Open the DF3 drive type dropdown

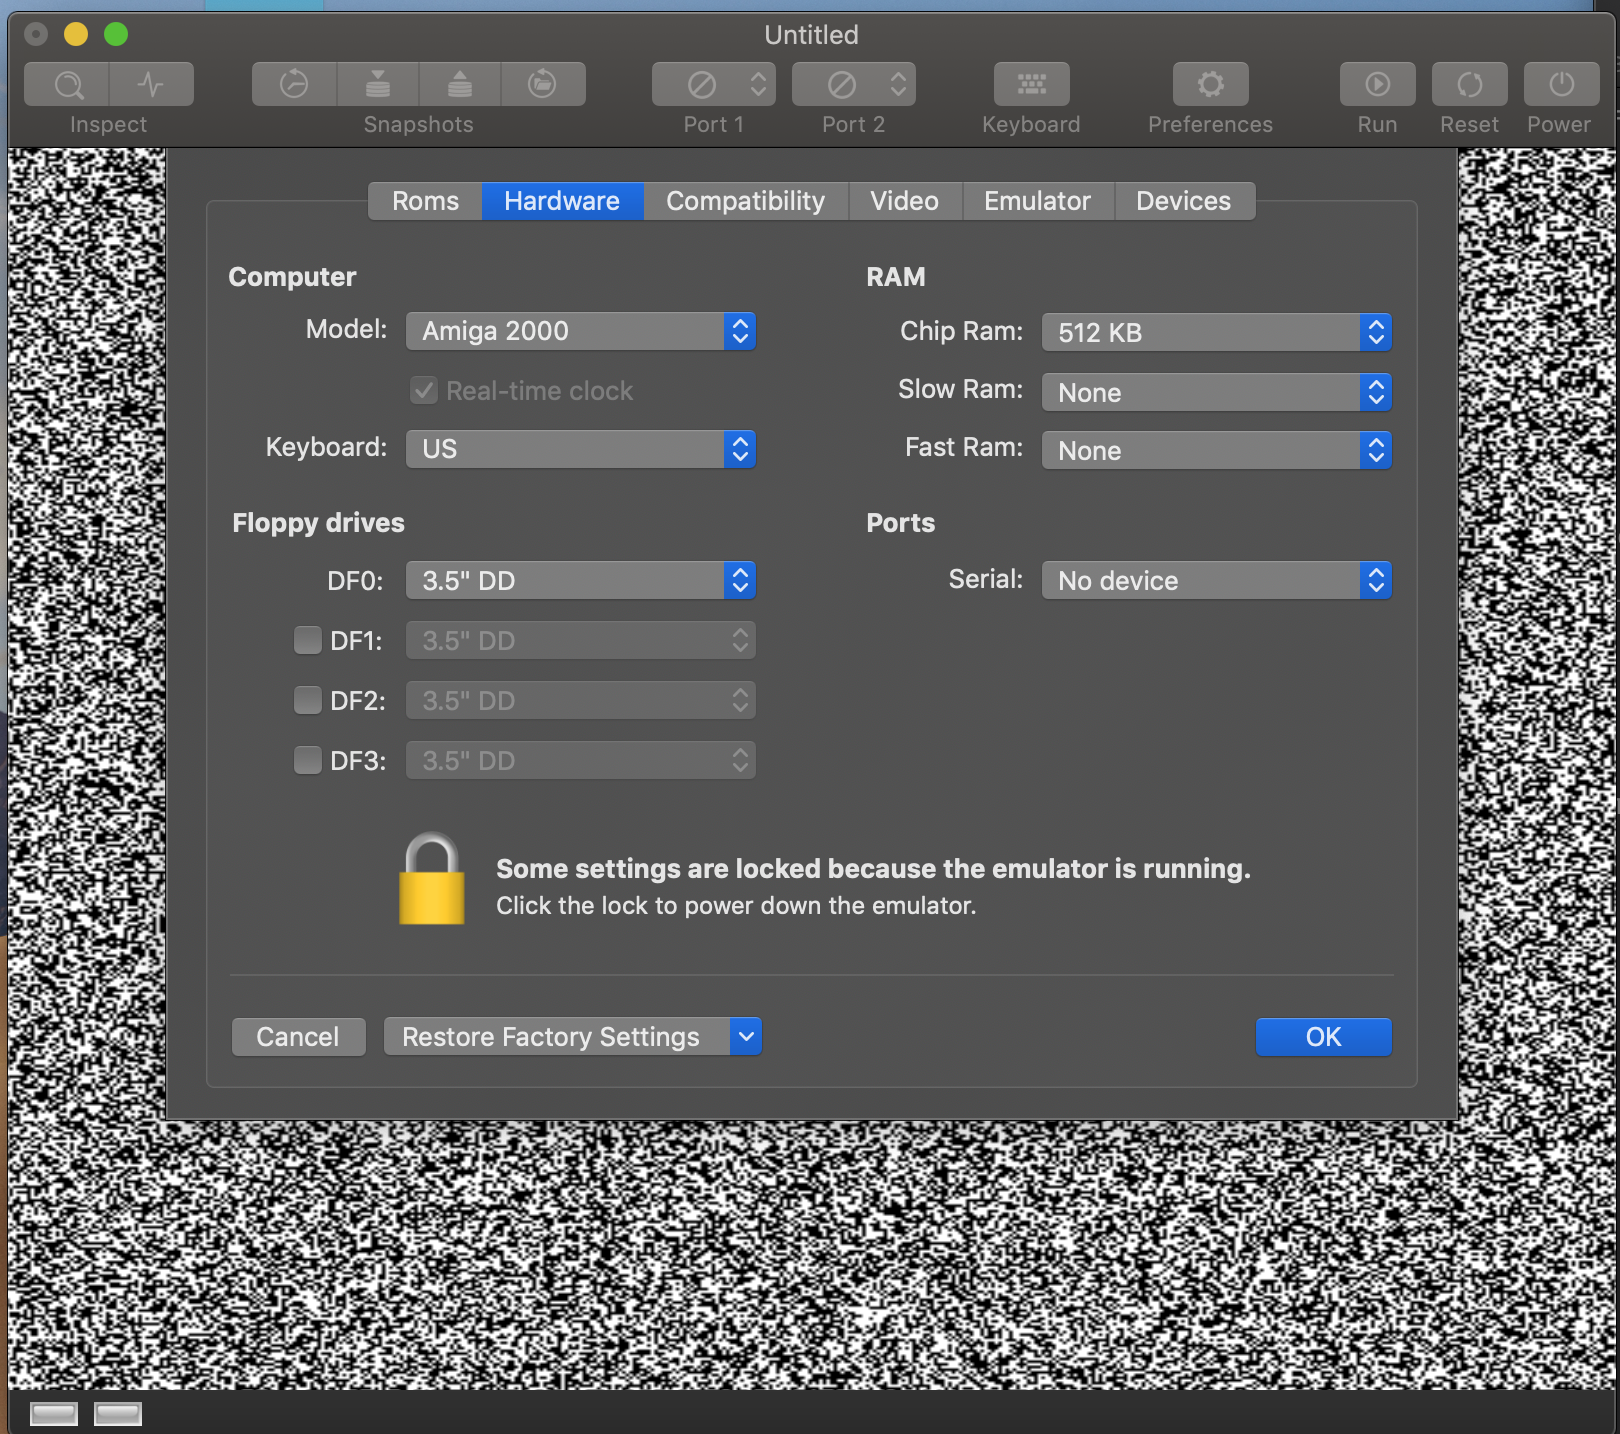(x=581, y=760)
